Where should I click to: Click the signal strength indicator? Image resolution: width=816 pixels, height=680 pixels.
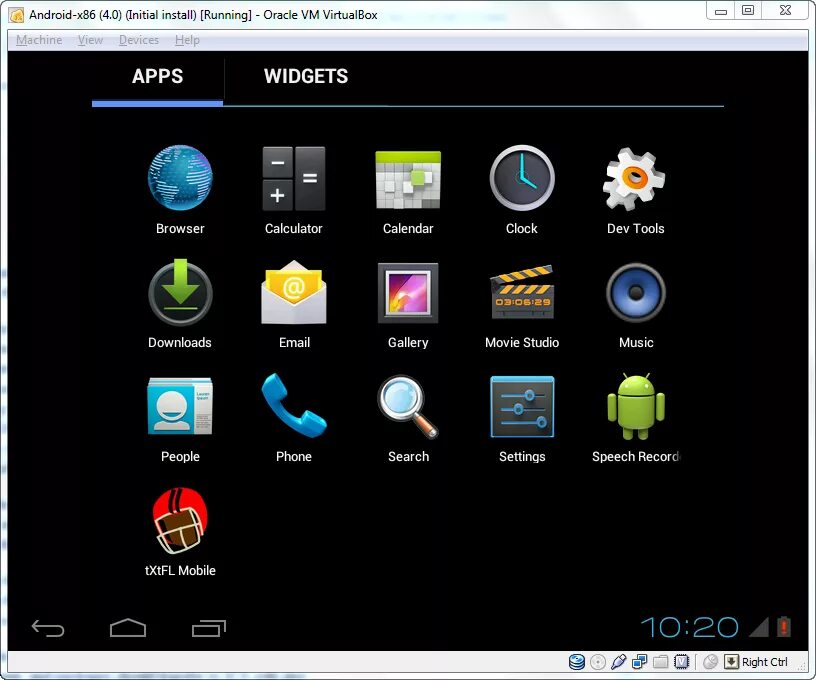click(x=759, y=627)
